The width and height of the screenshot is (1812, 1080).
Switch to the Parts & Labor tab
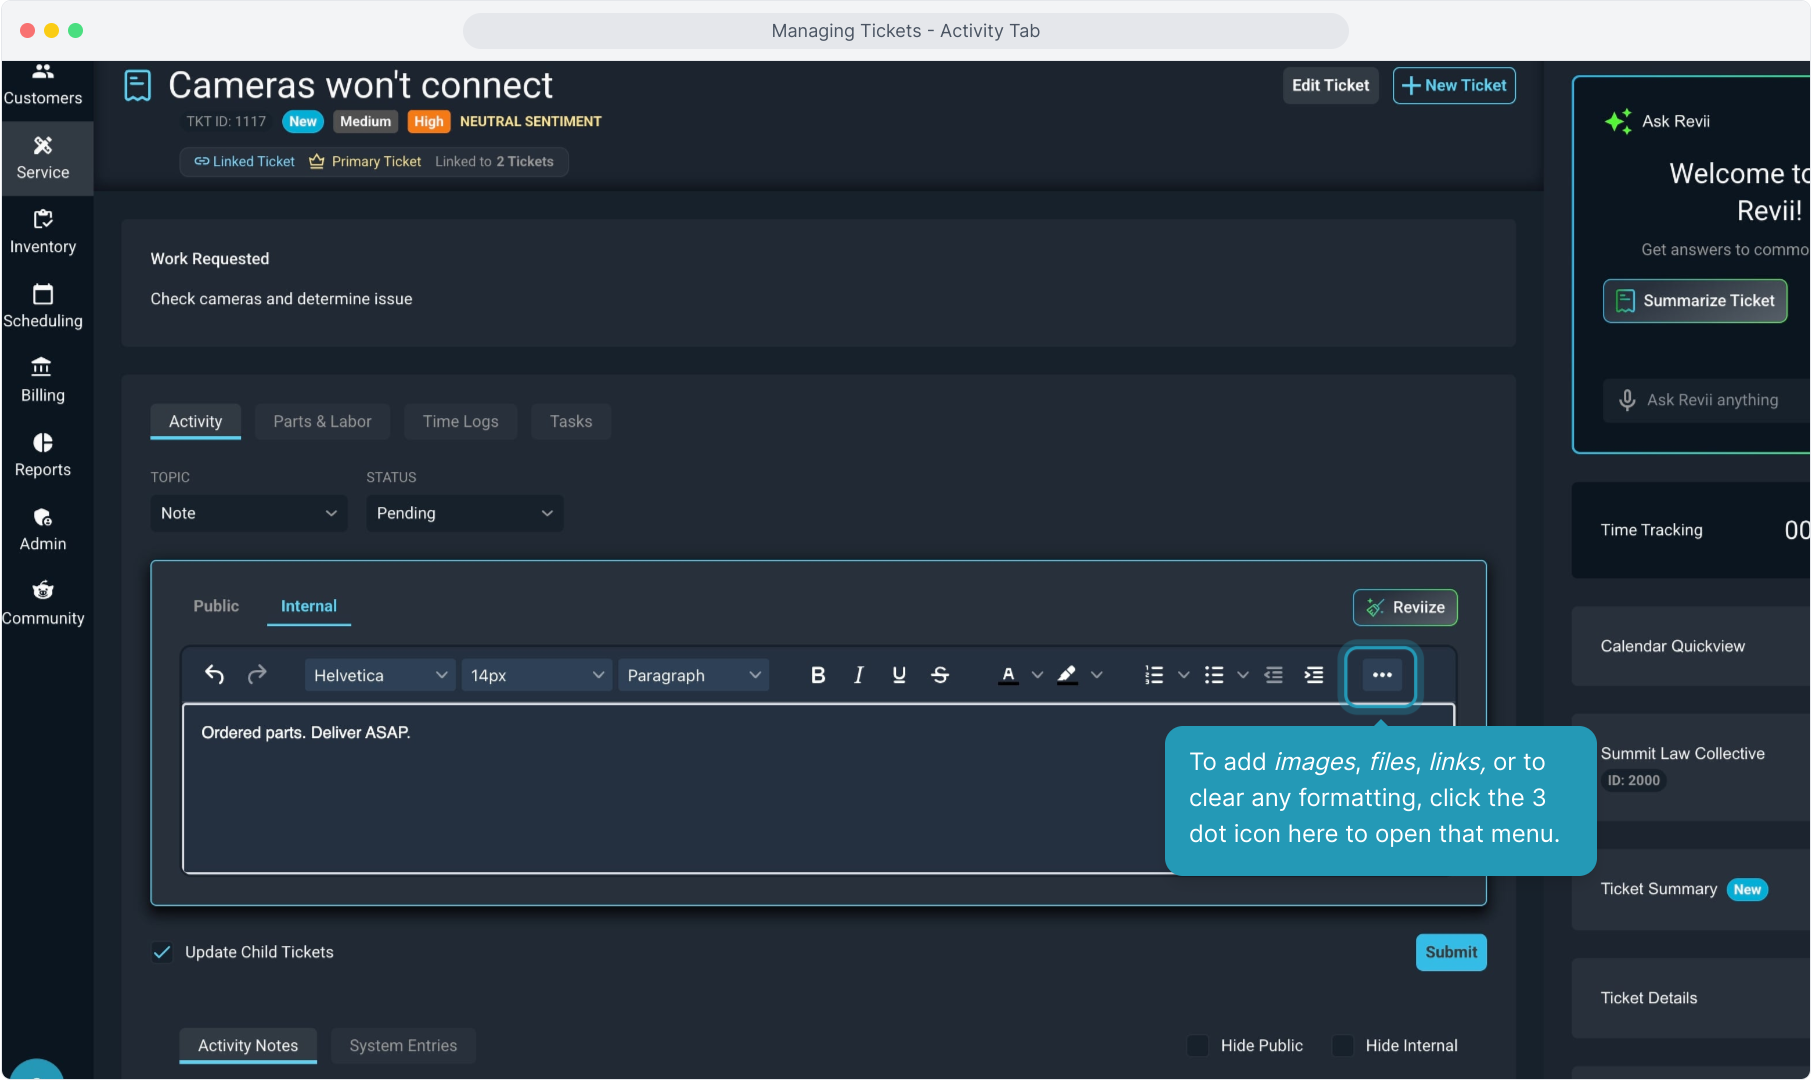tap(322, 421)
